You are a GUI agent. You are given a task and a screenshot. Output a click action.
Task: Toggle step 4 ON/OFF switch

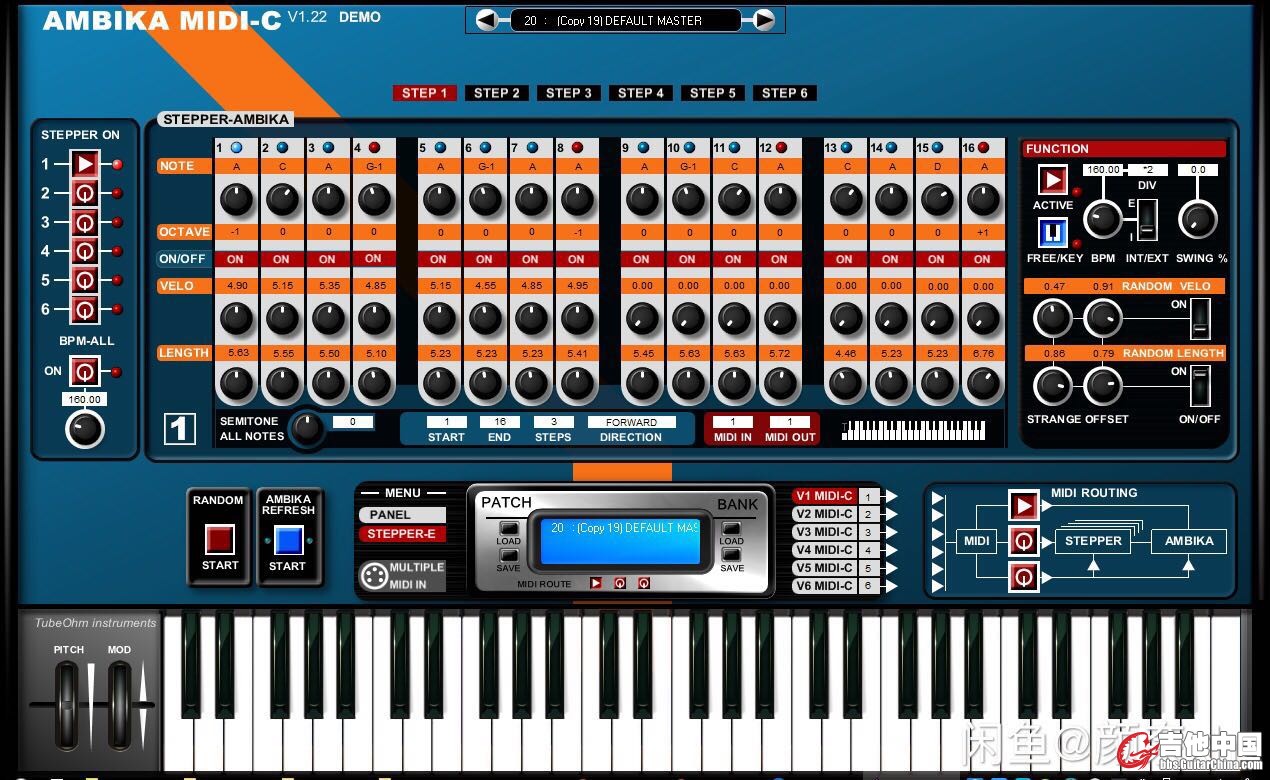[373, 259]
